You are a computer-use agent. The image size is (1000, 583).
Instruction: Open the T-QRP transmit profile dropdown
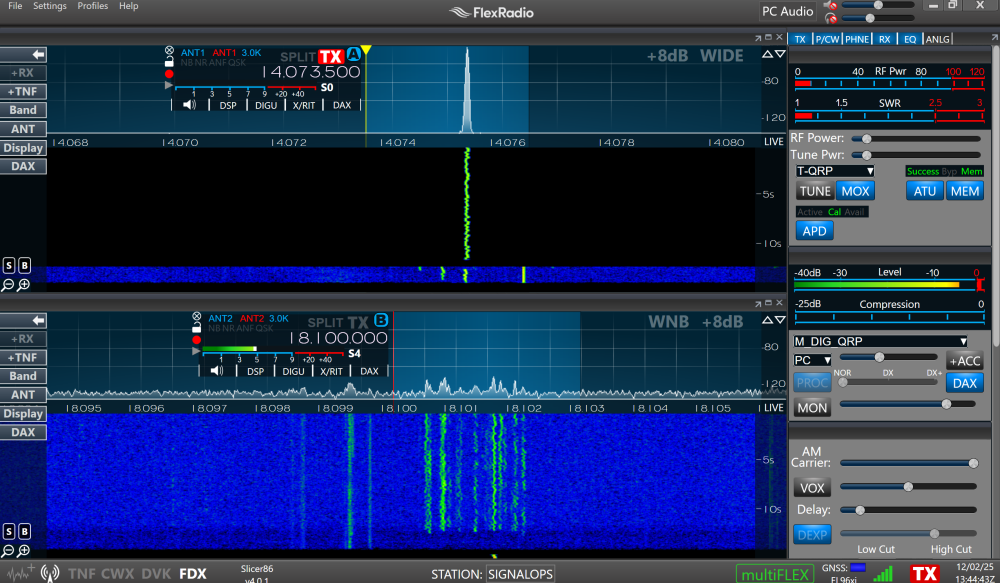coord(835,171)
